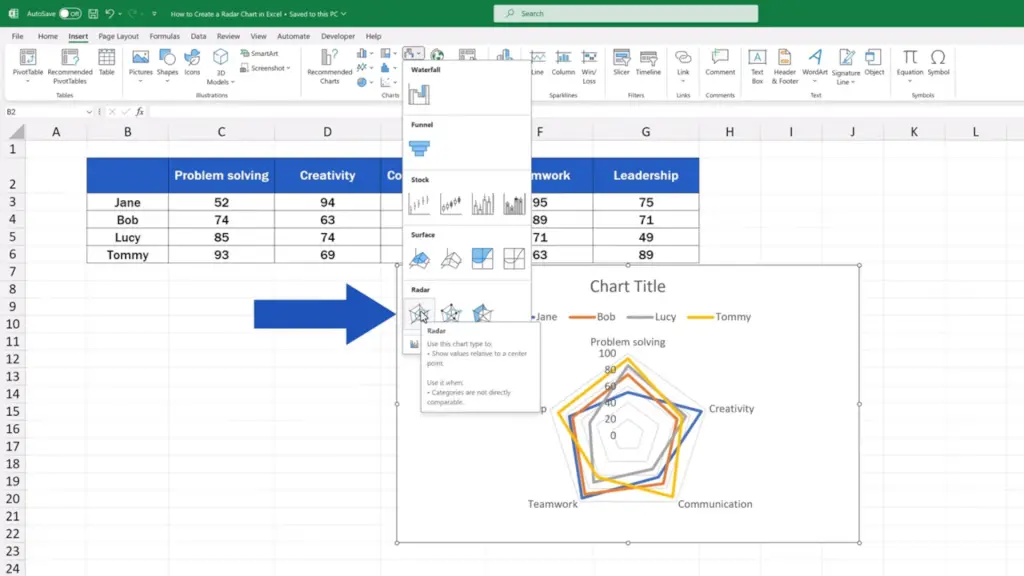Choose the Filled Radar chart type
This screenshot has width=1024, height=576.
(482, 314)
